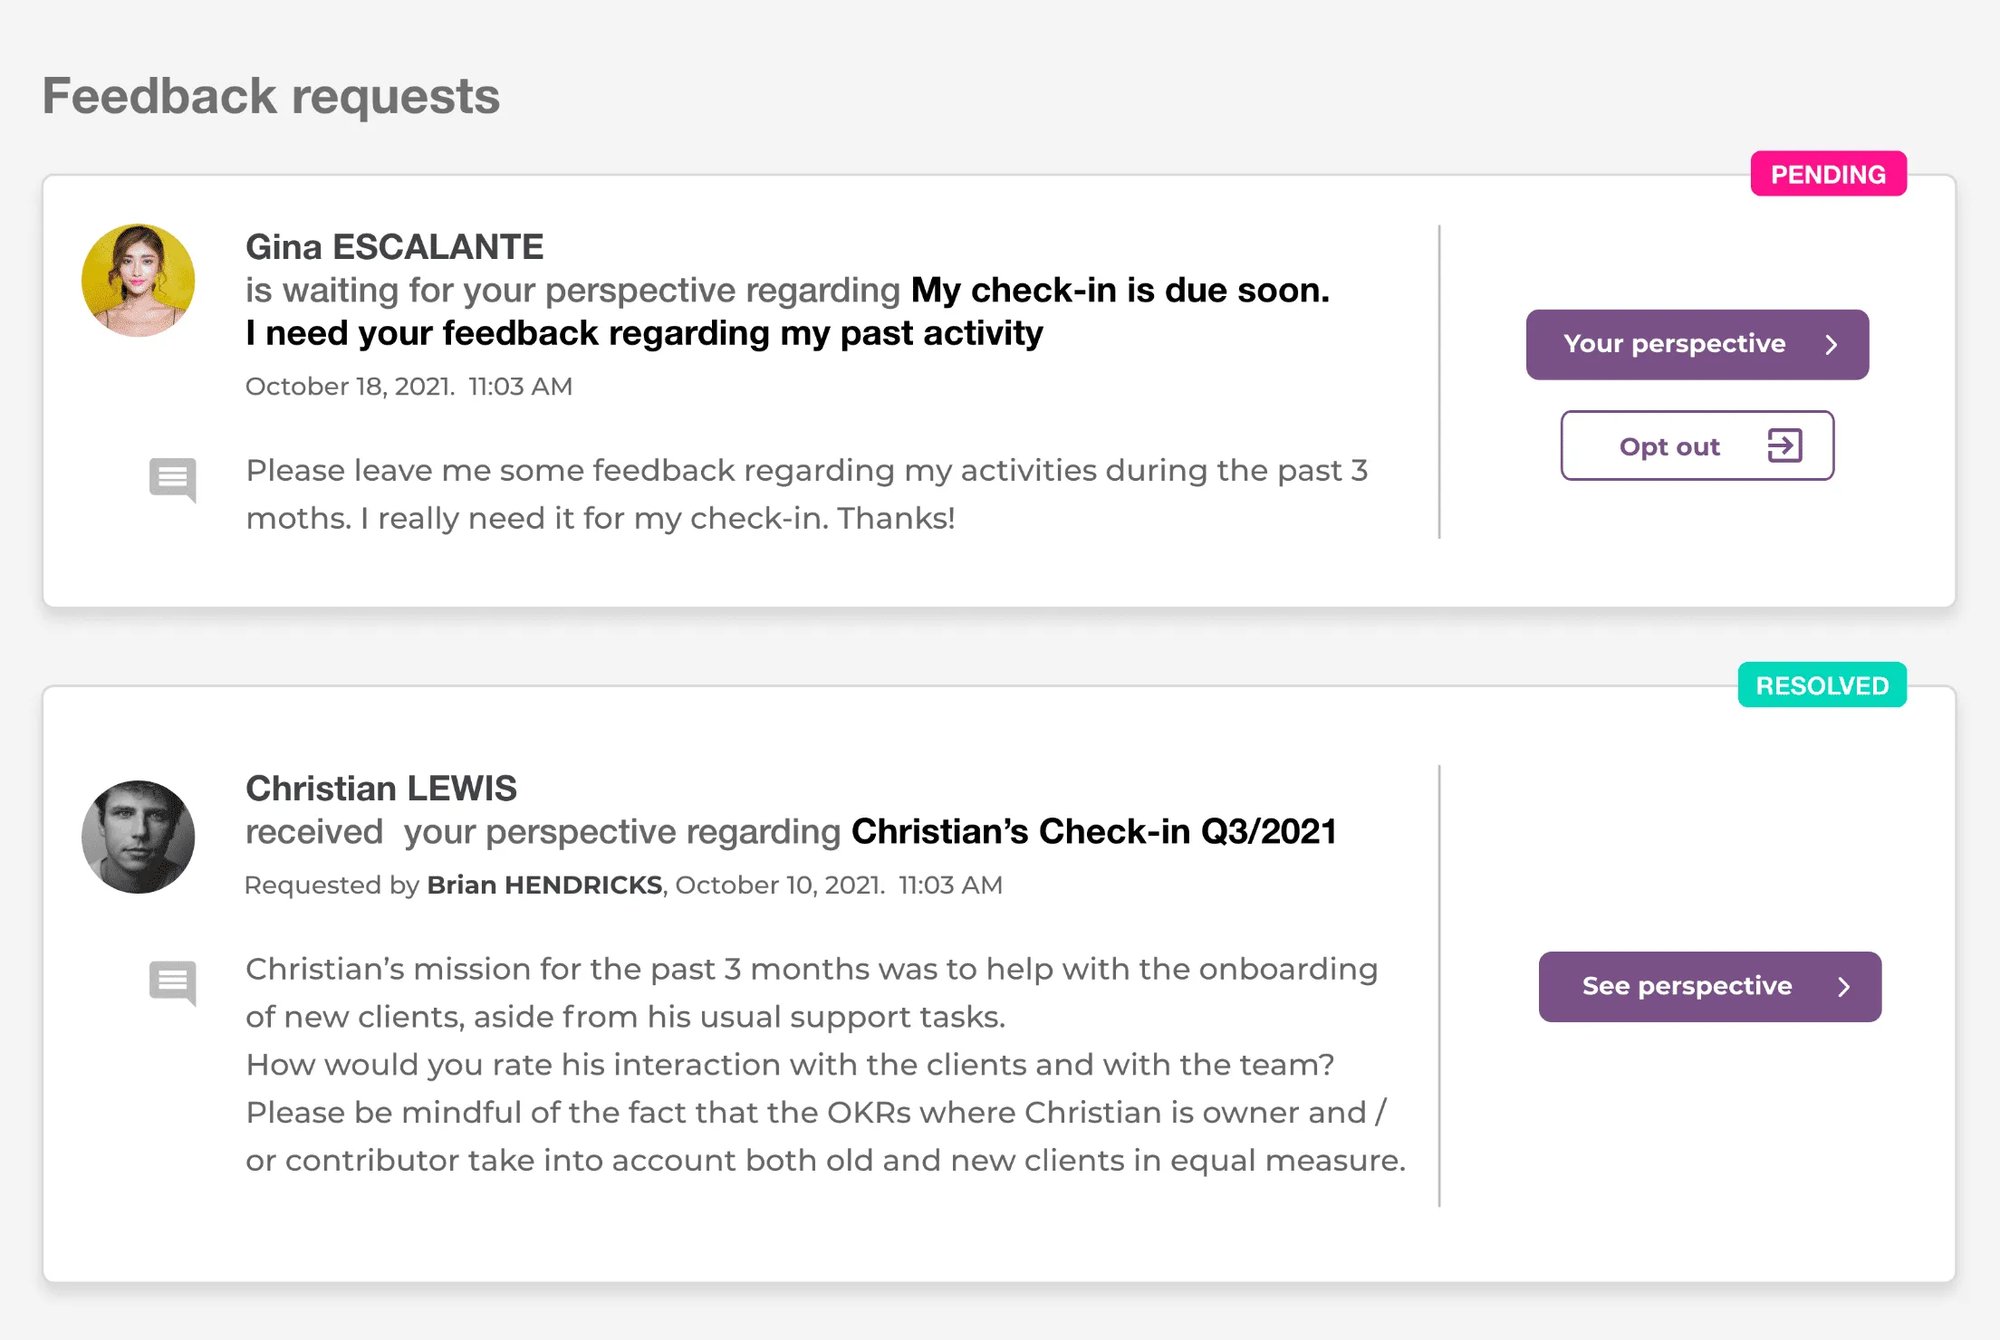Select the October 18, 2021 timestamp
Image resolution: width=2000 pixels, height=1340 pixels.
pos(409,386)
